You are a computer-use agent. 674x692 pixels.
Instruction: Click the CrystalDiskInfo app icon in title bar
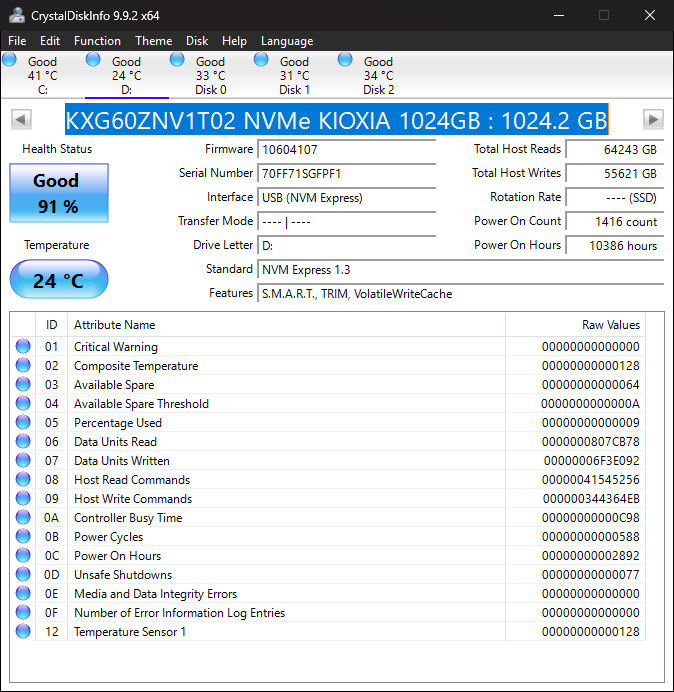coord(17,15)
